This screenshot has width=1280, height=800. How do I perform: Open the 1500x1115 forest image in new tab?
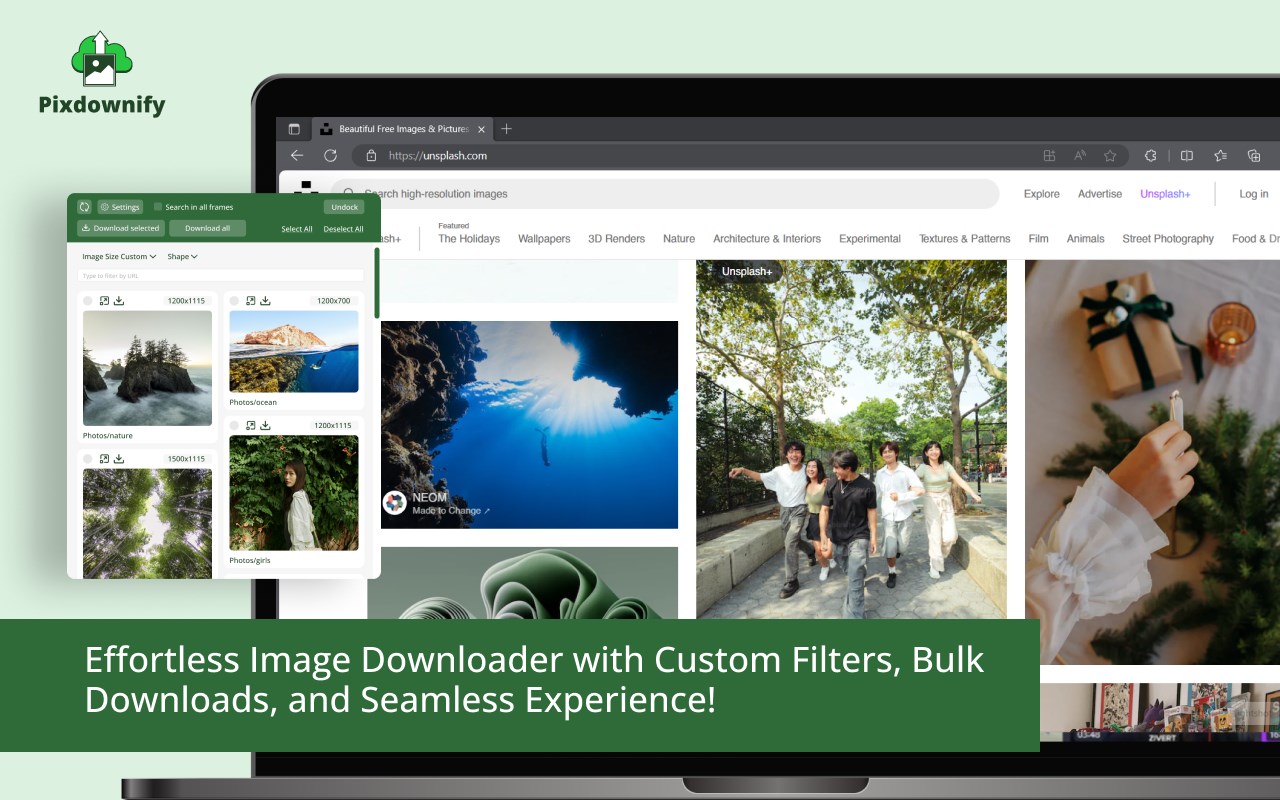coord(104,458)
